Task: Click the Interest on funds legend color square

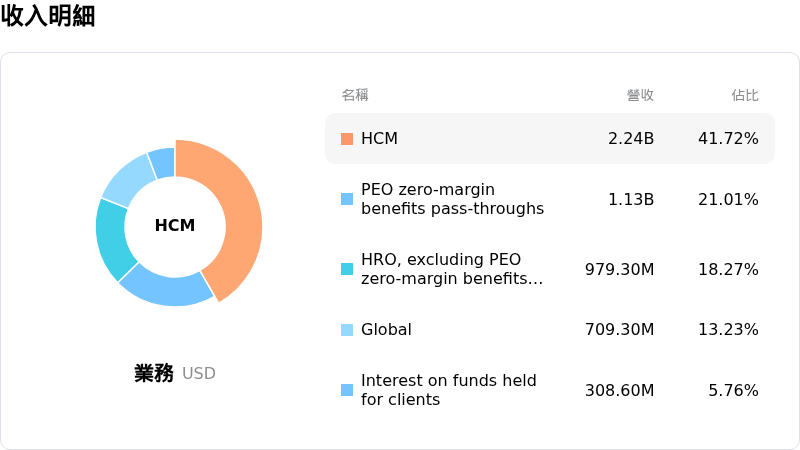Action: pos(347,390)
